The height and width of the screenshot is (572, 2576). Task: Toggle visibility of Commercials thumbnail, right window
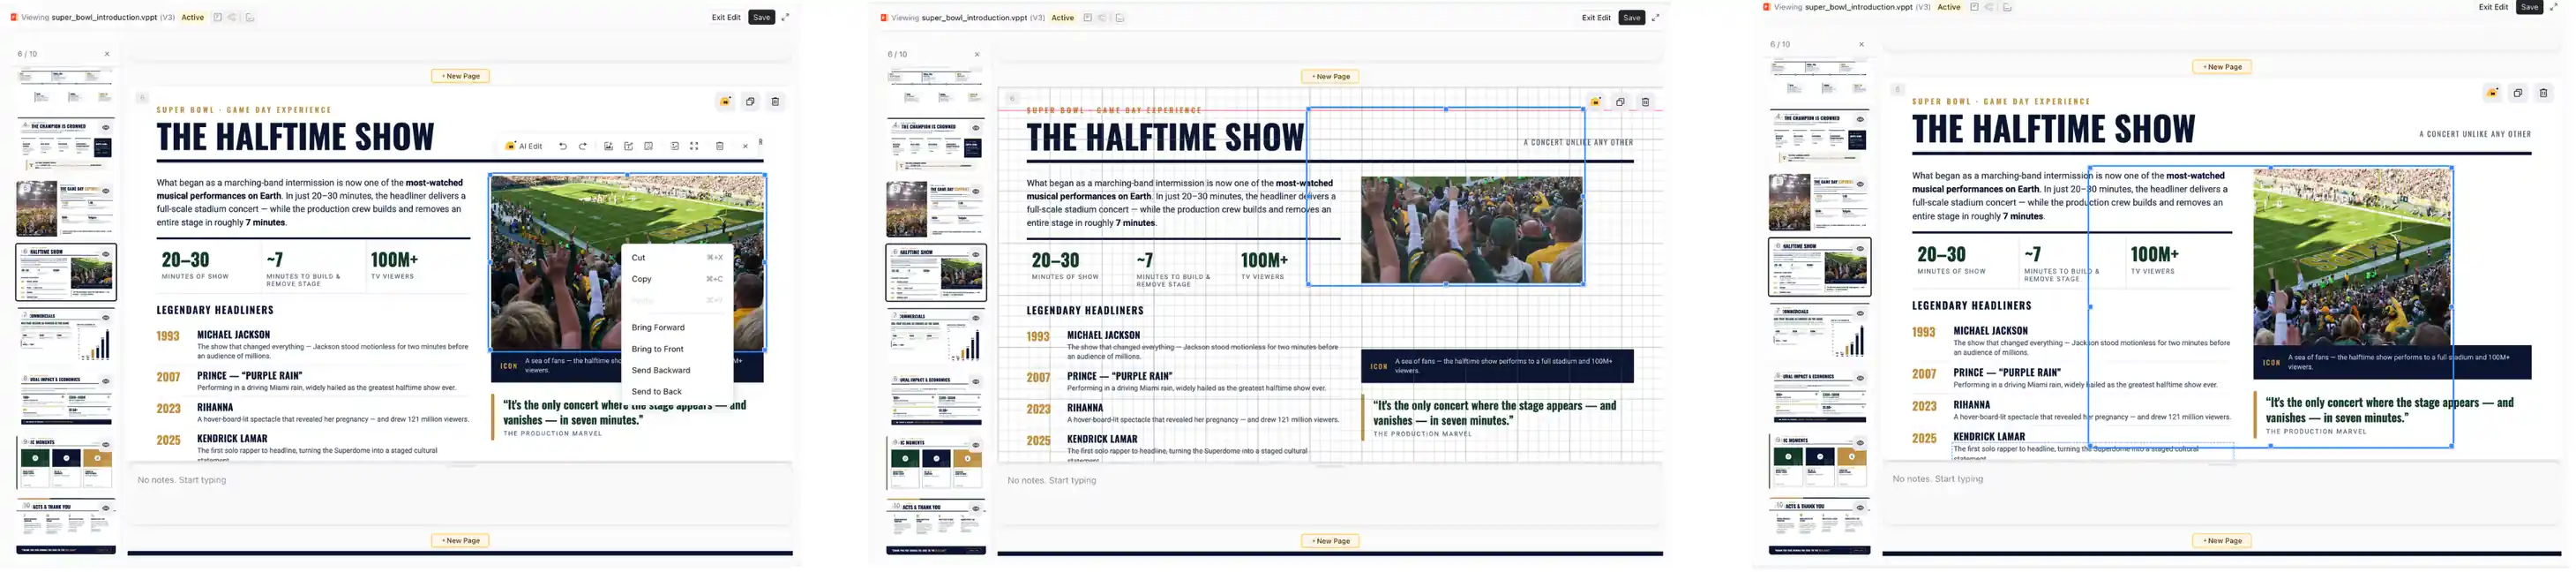(1860, 313)
